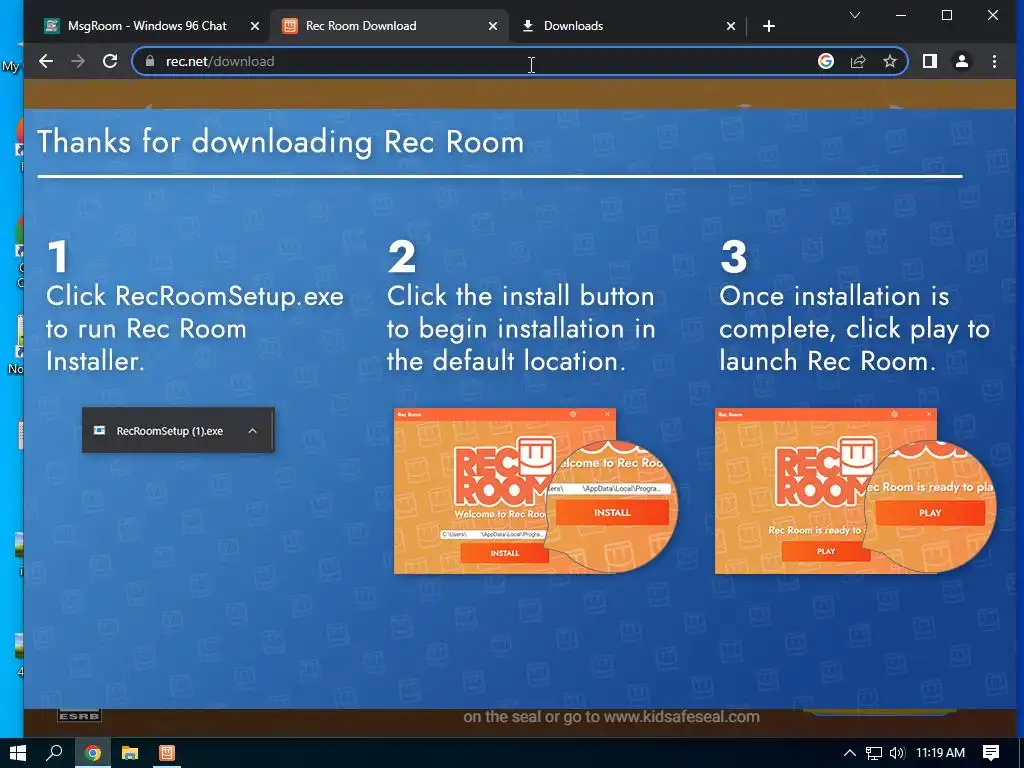Open the Chrome three-dot menu
This screenshot has height=768, width=1024.
[x=994, y=61]
